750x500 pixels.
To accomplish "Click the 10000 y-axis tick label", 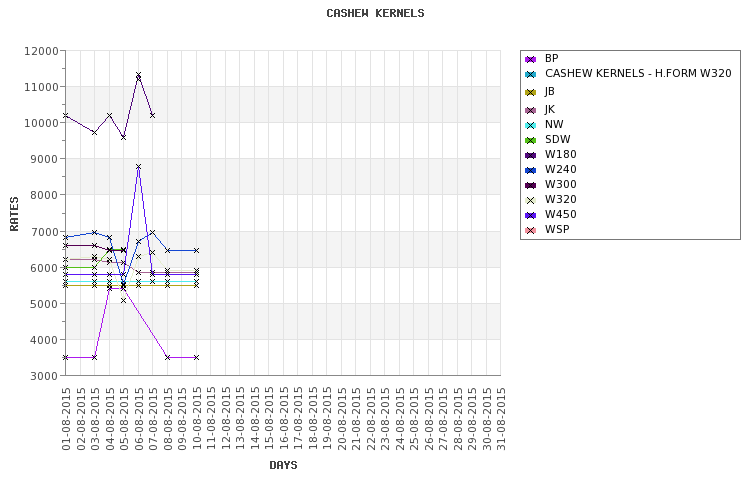I will [x=41, y=123].
